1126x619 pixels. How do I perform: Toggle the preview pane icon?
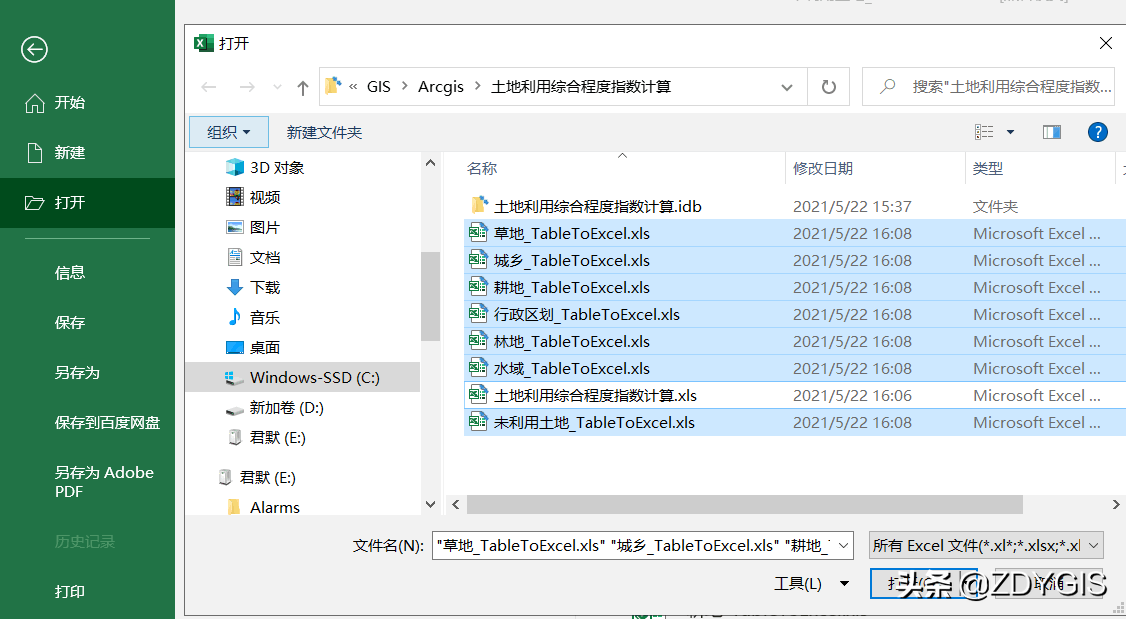pyautogui.click(x=1052, y=132)
